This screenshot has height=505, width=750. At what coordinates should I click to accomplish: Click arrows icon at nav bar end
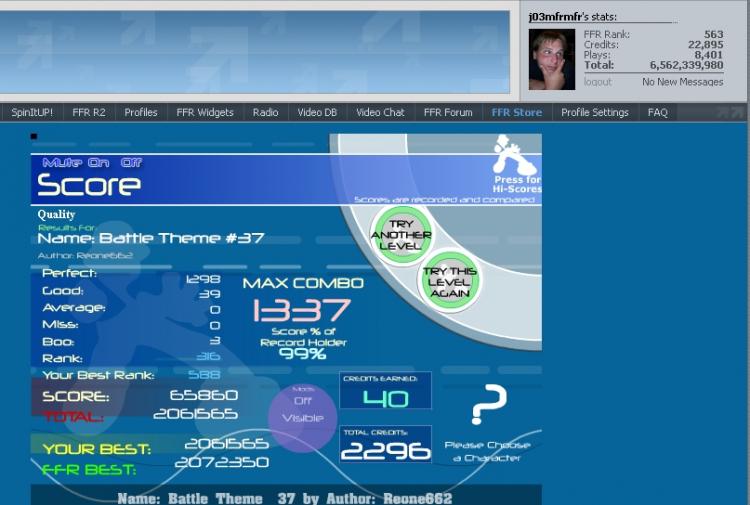[730, 112]
